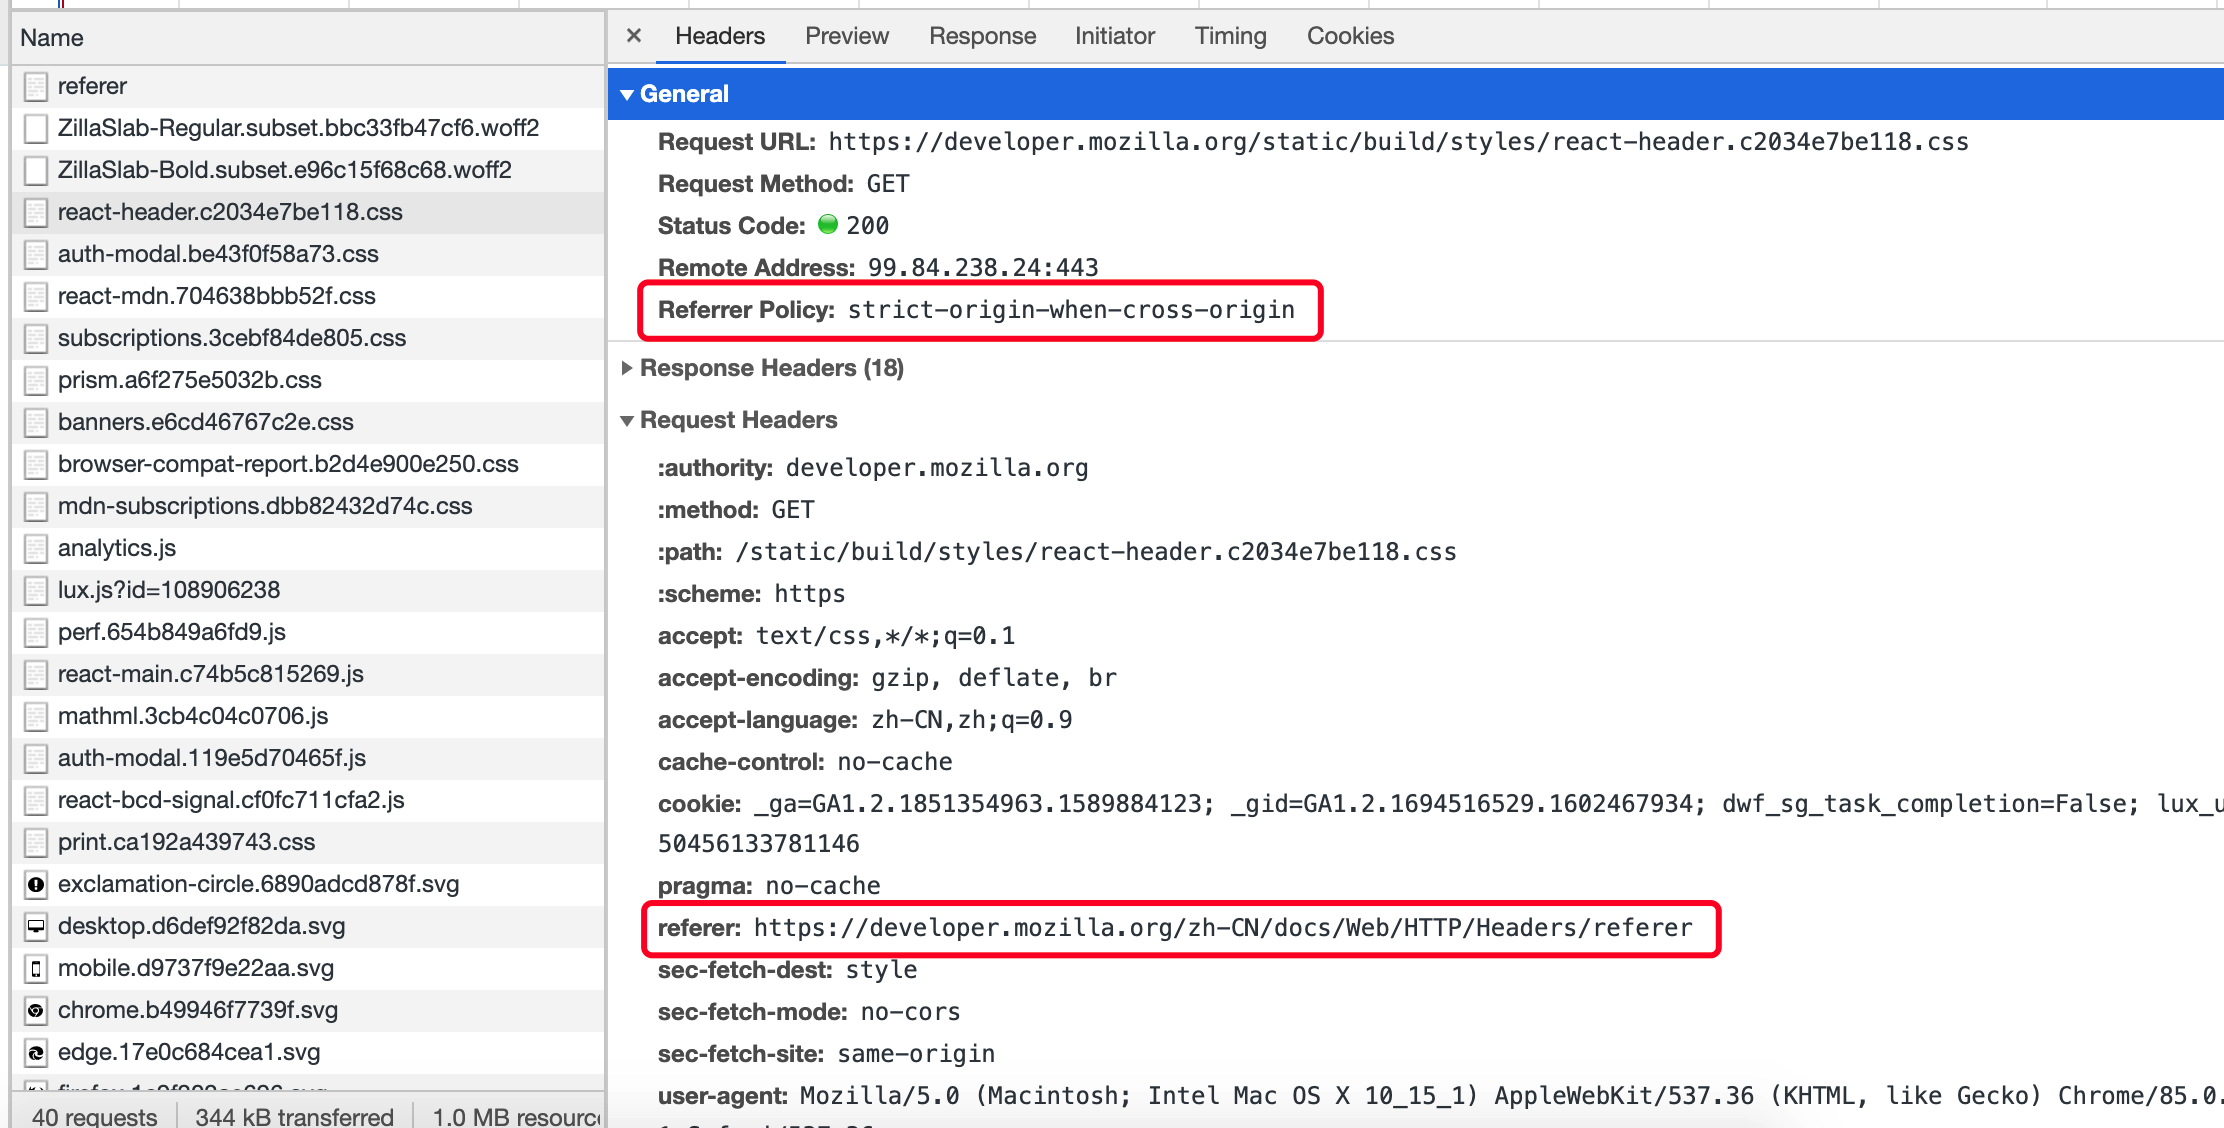2224x1128 pixels.
Task: Select the lux.js?id=108906238 request
Action: coord(169,590)
